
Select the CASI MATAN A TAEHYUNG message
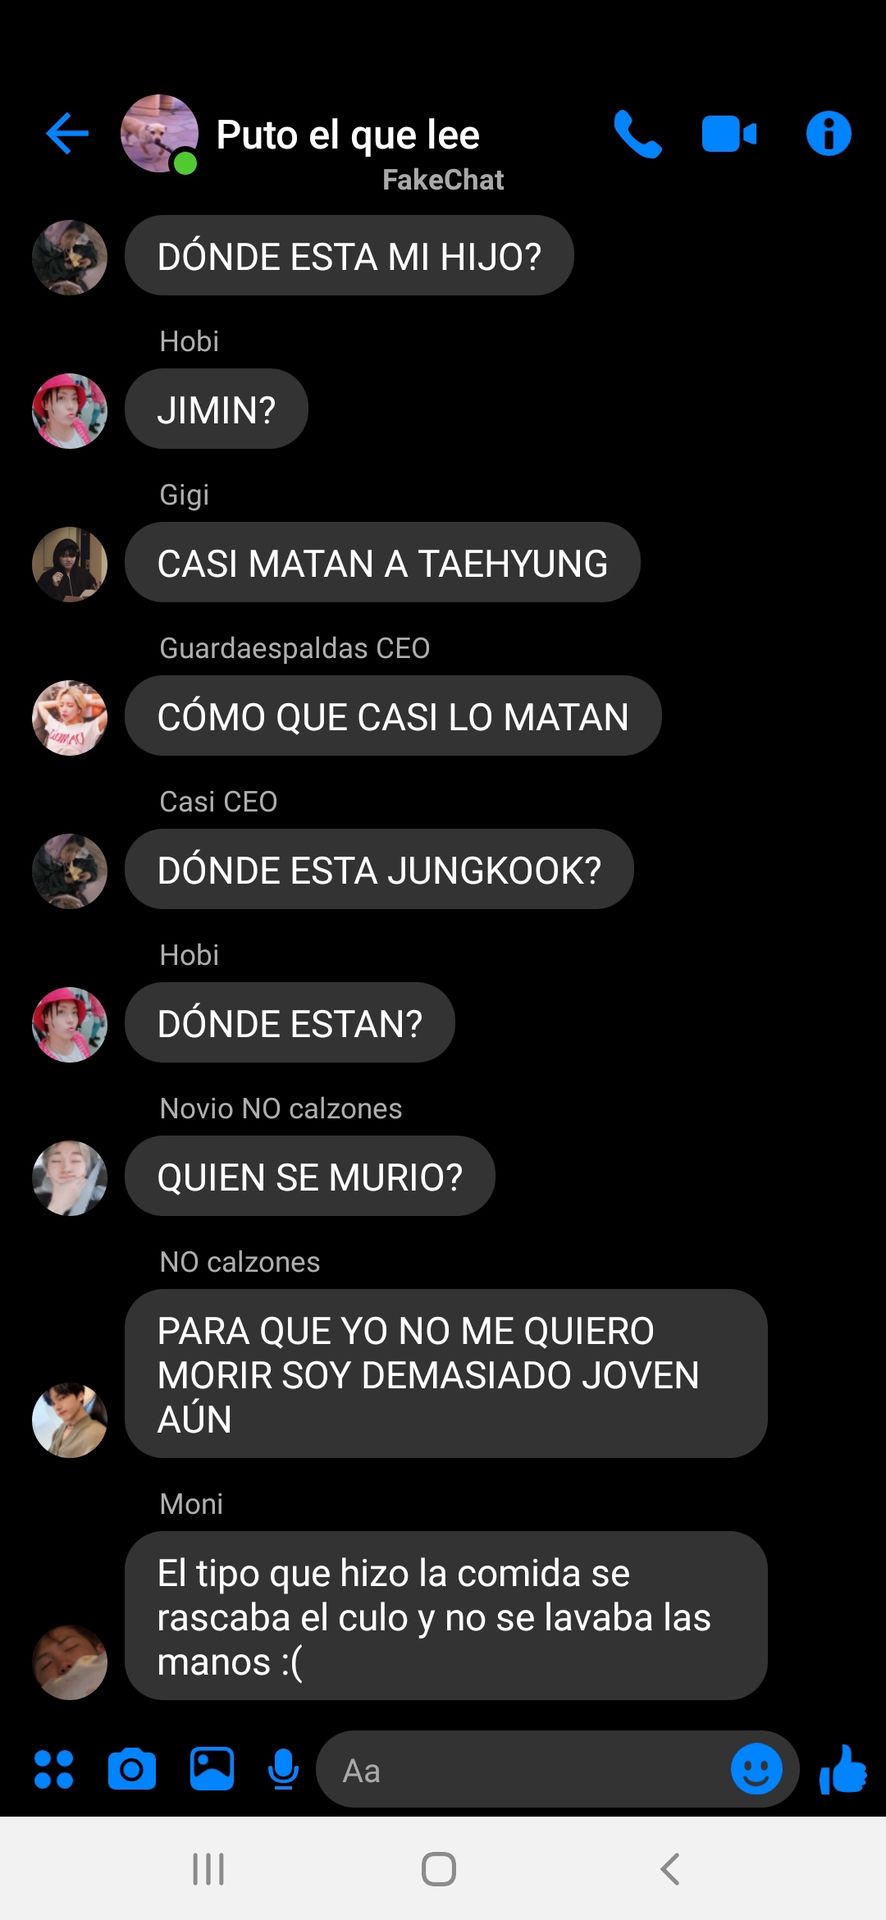[x=382, y=563]
